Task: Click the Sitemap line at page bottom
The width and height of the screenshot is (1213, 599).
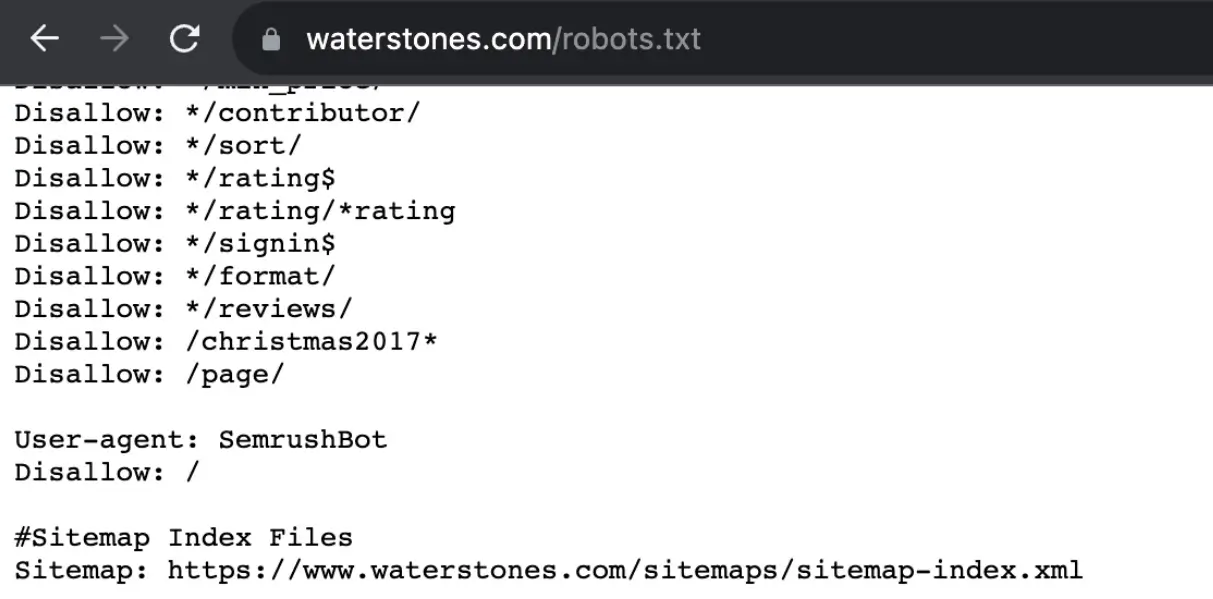Action: [545, 570]
